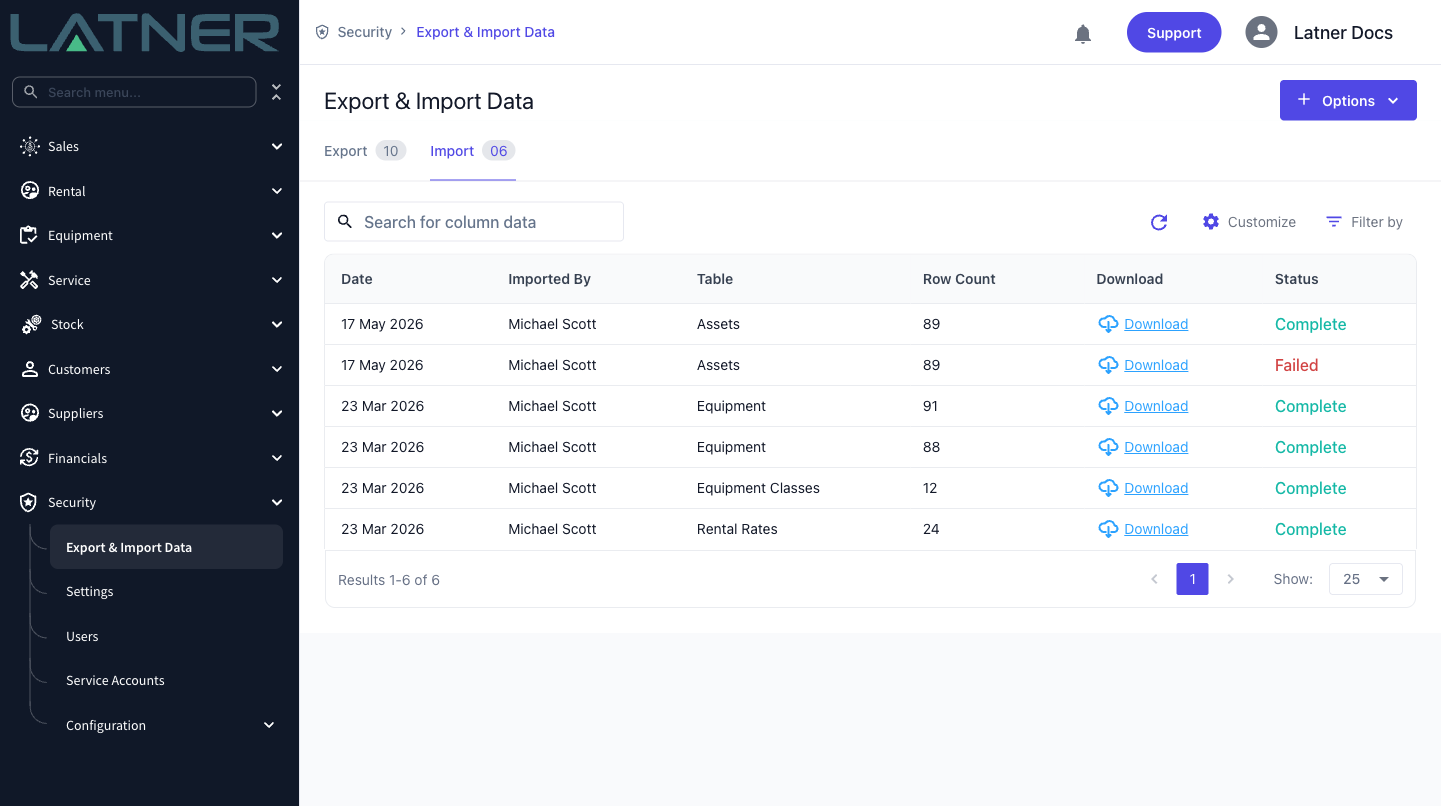Expand the Financials menu chevron

click(x=277, y=458)
